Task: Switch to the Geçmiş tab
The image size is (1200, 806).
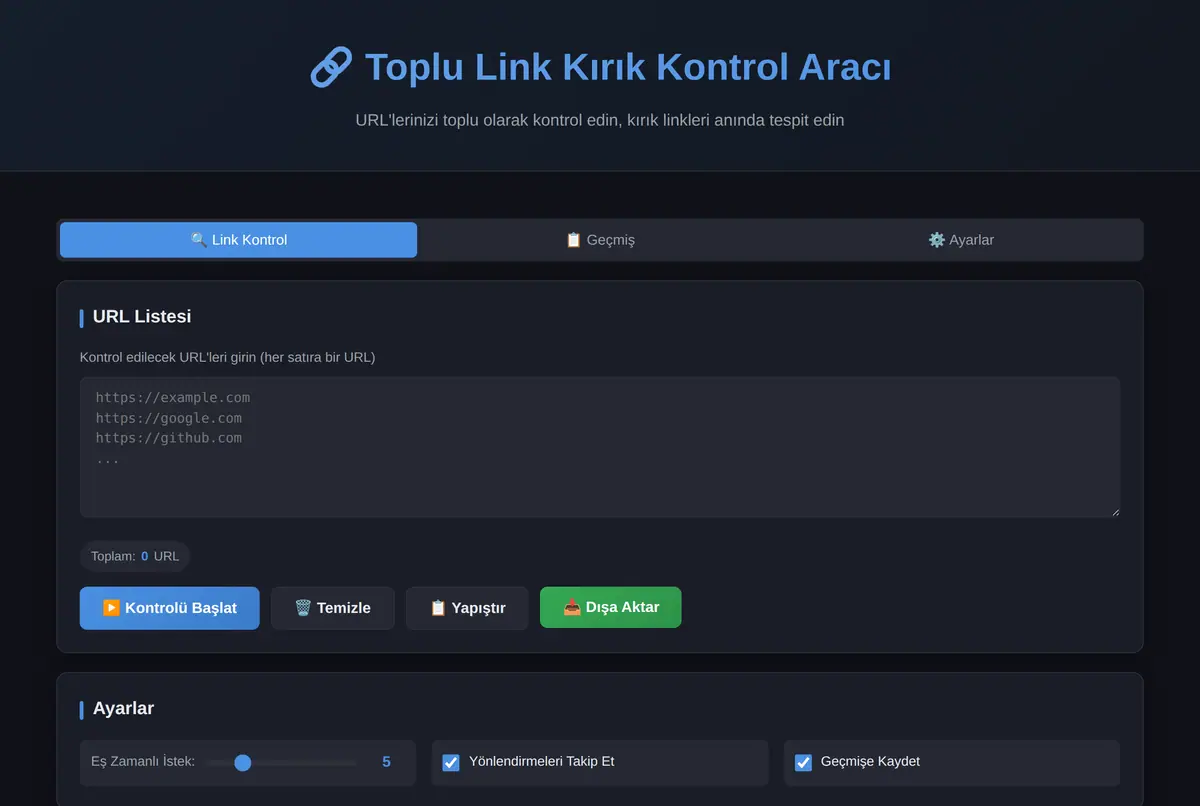Action: [x=600, y=240]
